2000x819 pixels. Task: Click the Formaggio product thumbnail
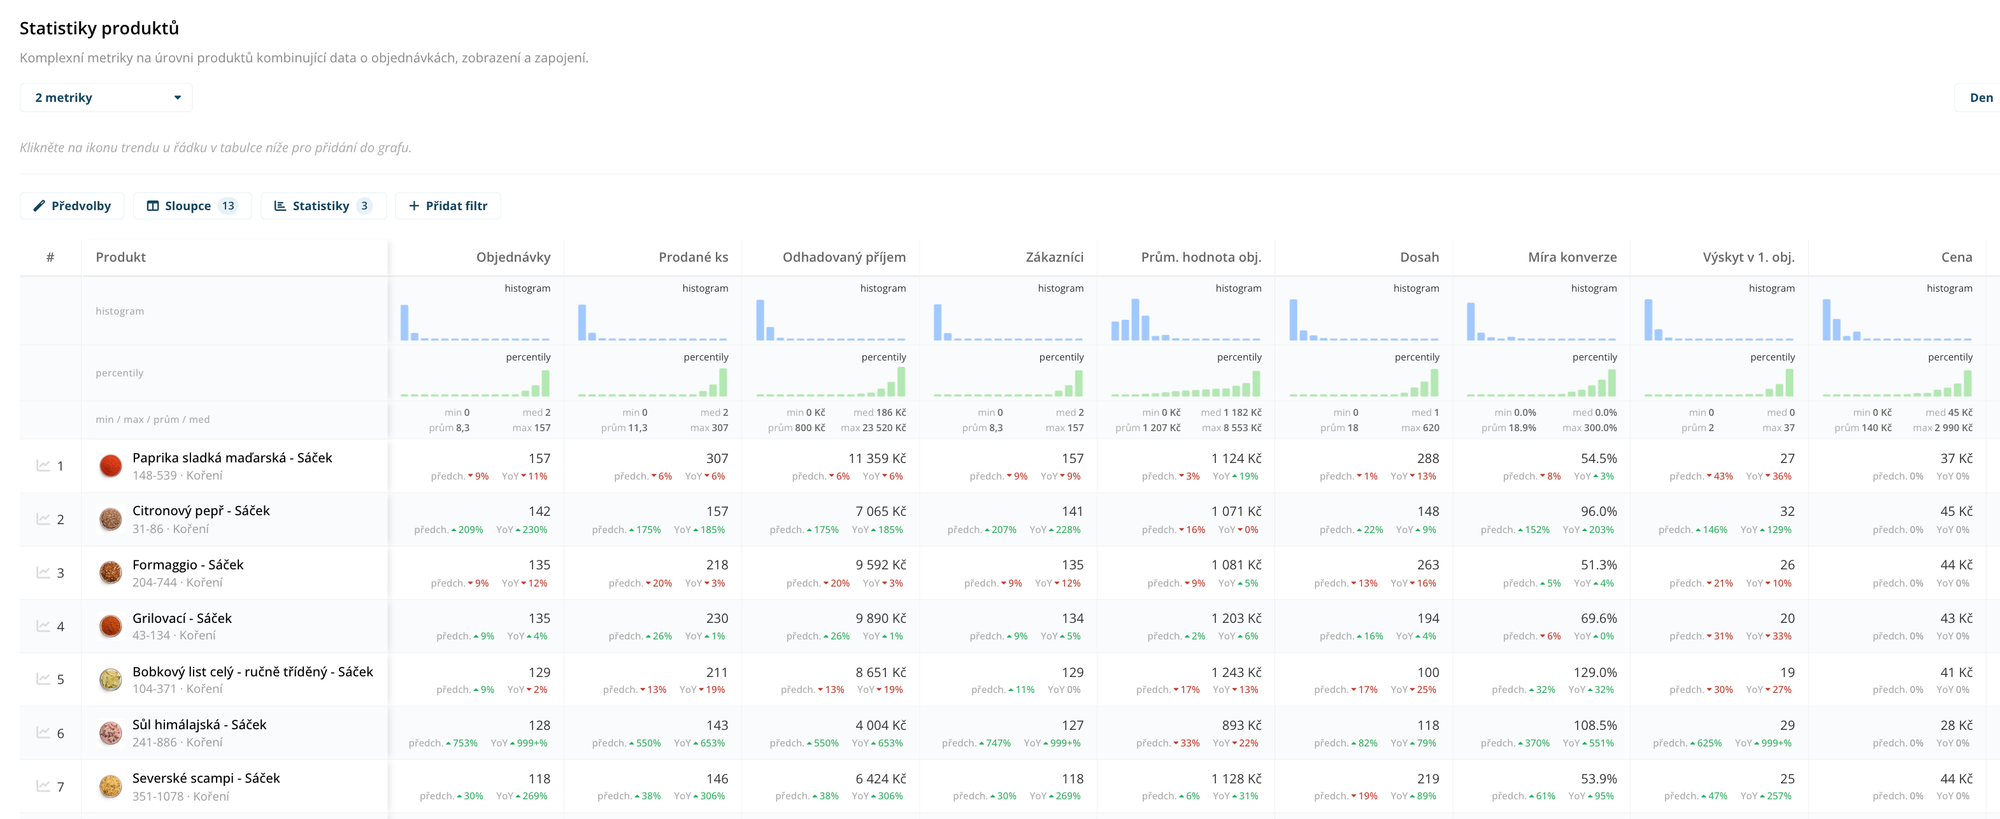pyautogui.click(x=111, y=573)
